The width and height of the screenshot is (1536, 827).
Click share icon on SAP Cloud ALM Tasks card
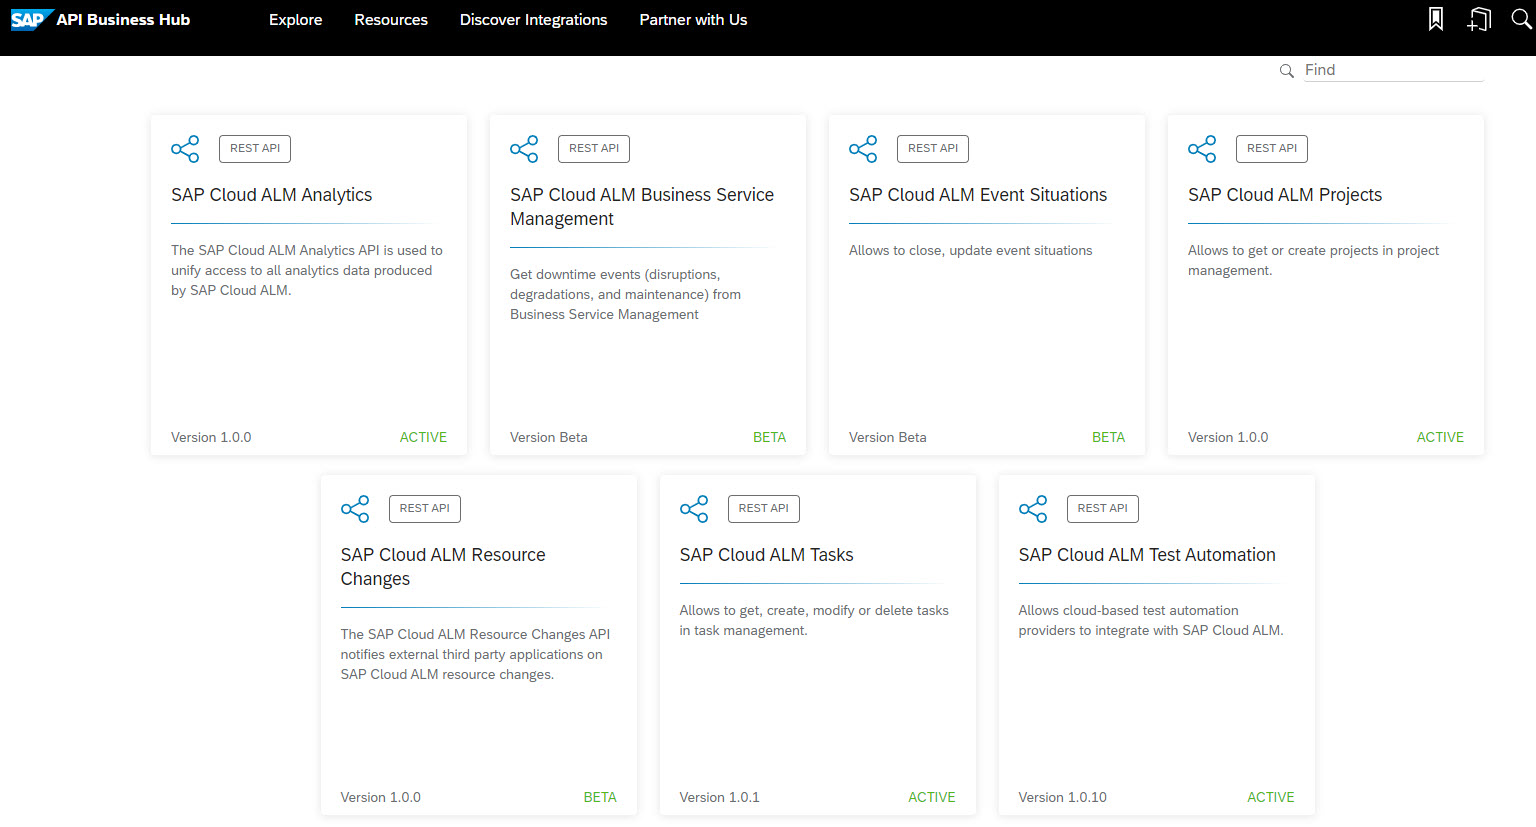pos(694,509)
